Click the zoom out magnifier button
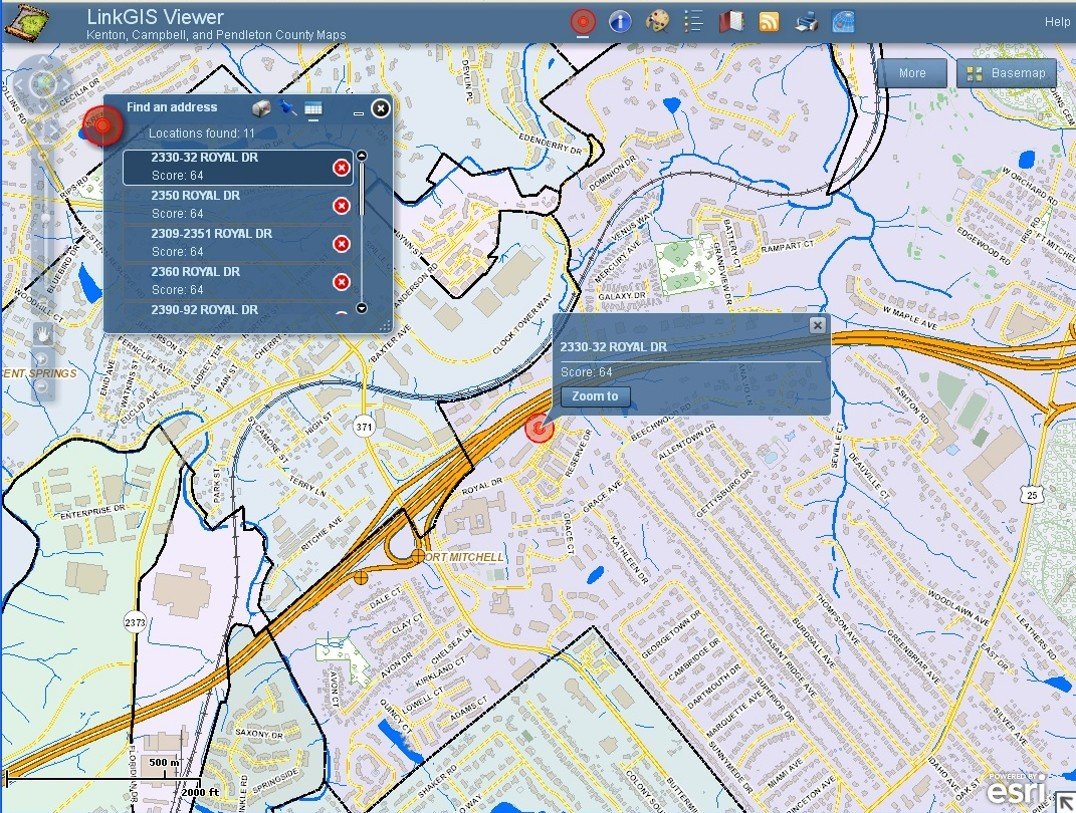Image resolution: width=1076 pixels, height=813 pixels. (x=42, y=388)
